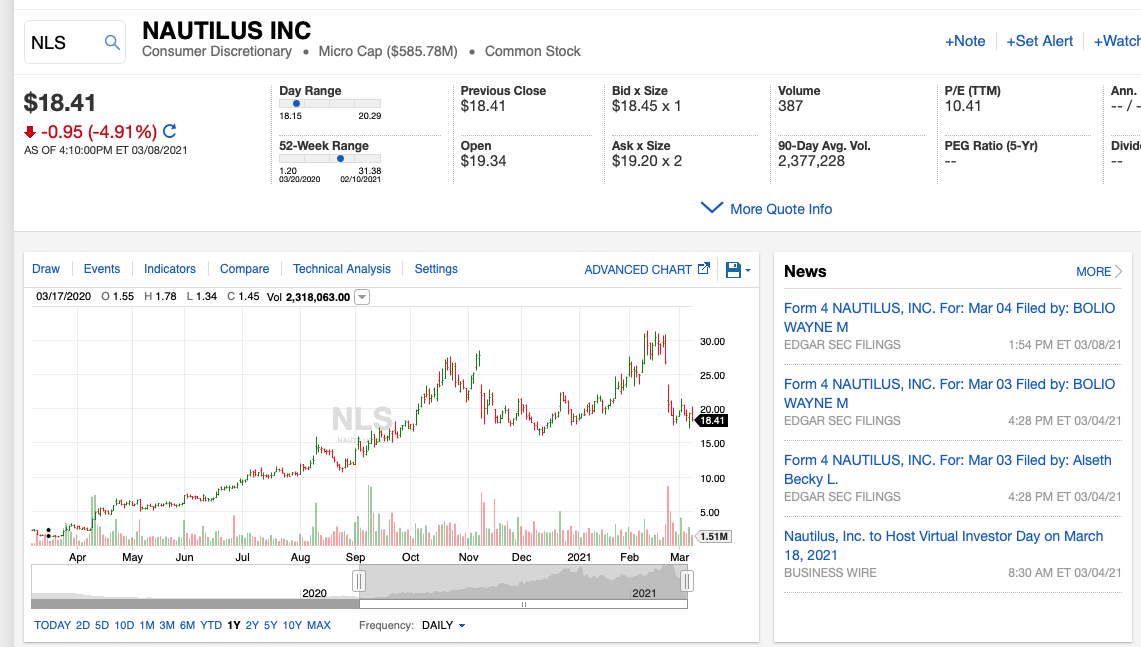1141x647 pixels.
Task: Open Form 4 Mar 03 Alseth Becky article
Action: click(x=947, y=469)
